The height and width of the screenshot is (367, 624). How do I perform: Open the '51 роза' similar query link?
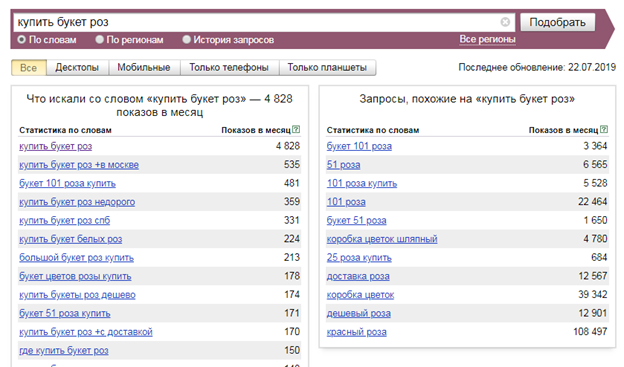pyautogui.click(x=343, y=165)
